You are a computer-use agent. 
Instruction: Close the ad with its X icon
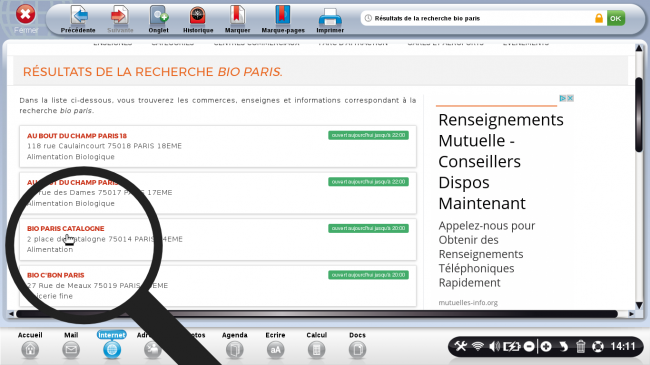(x=570, y=98)
